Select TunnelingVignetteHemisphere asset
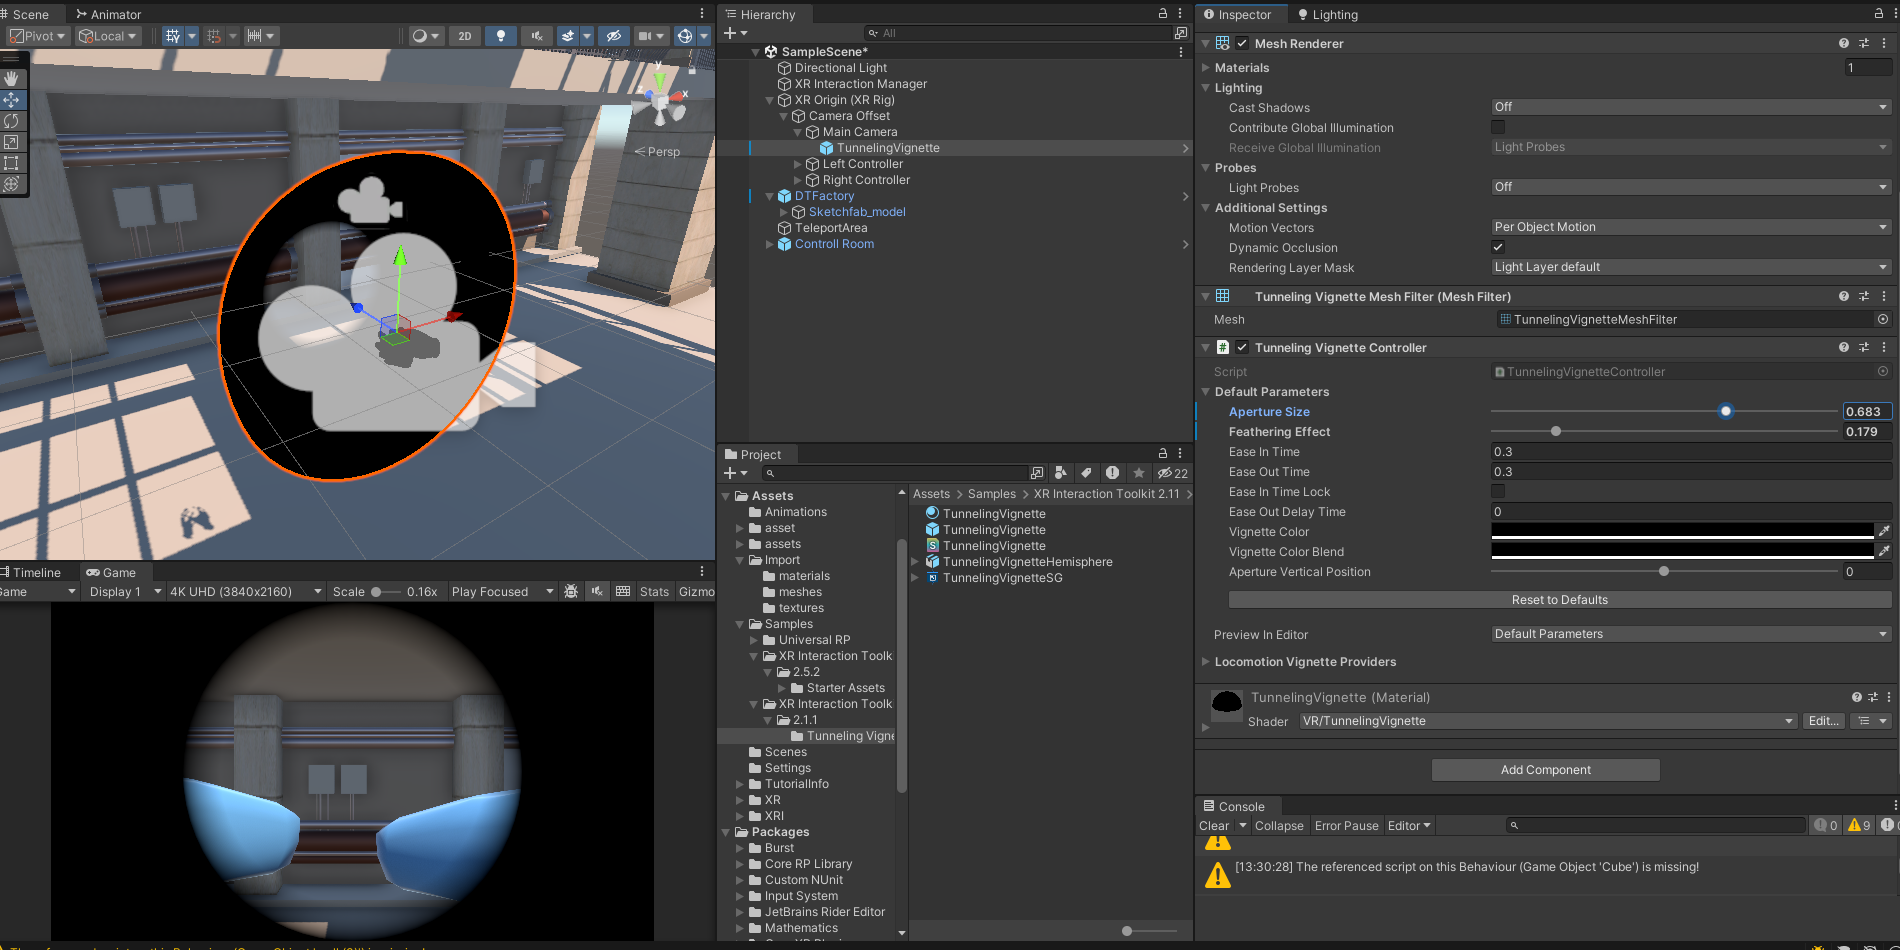Viewport: 1900px width, 950px height. click(x=1027, y=562)
